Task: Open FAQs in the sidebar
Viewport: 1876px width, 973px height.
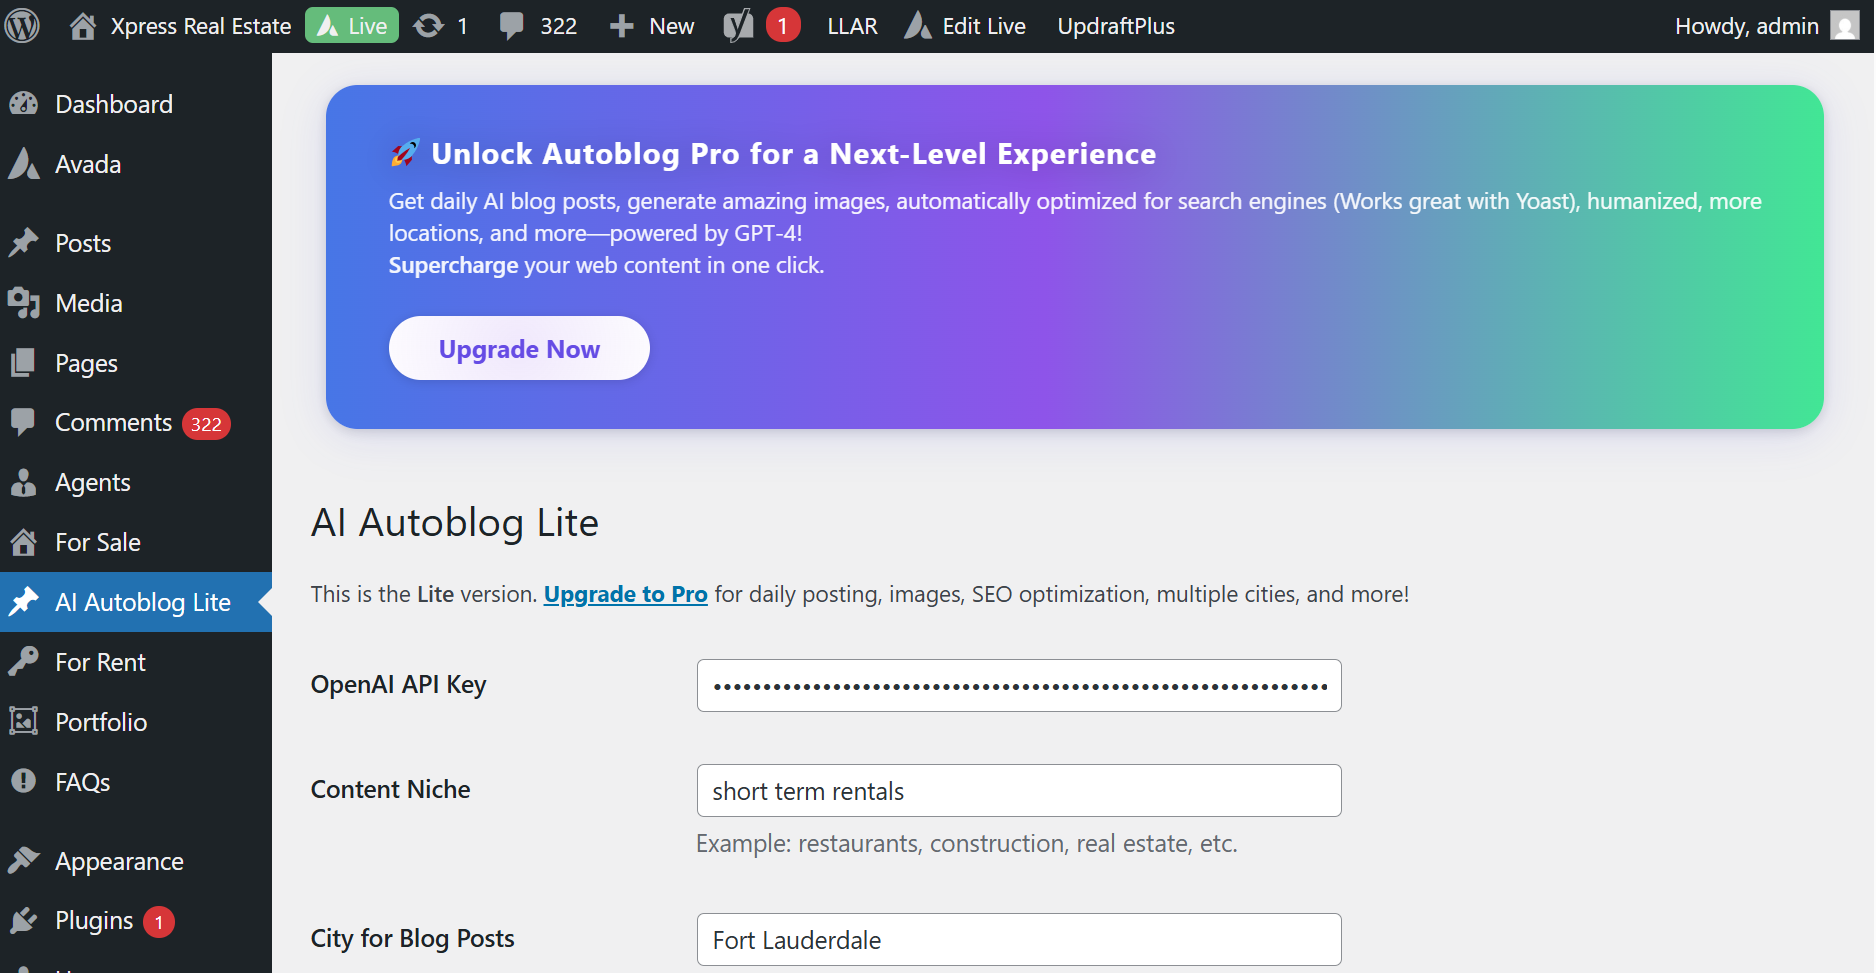Action: coord(82,782)
